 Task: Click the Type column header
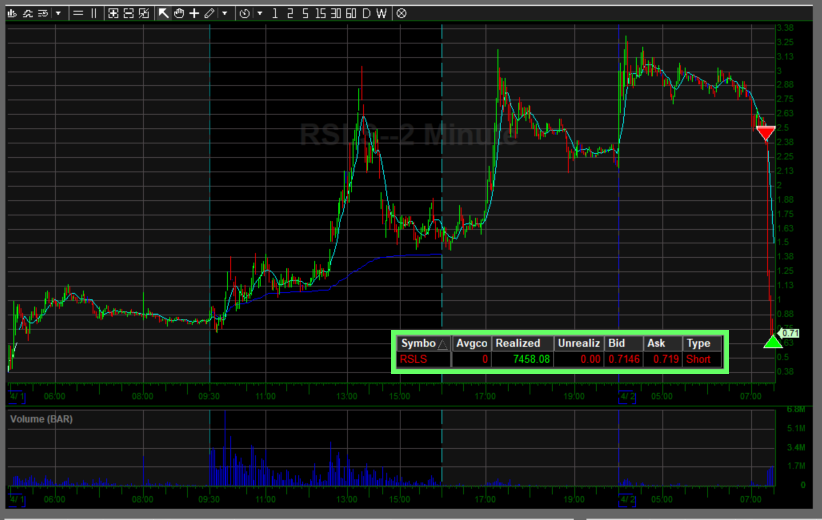click(703, 343)
